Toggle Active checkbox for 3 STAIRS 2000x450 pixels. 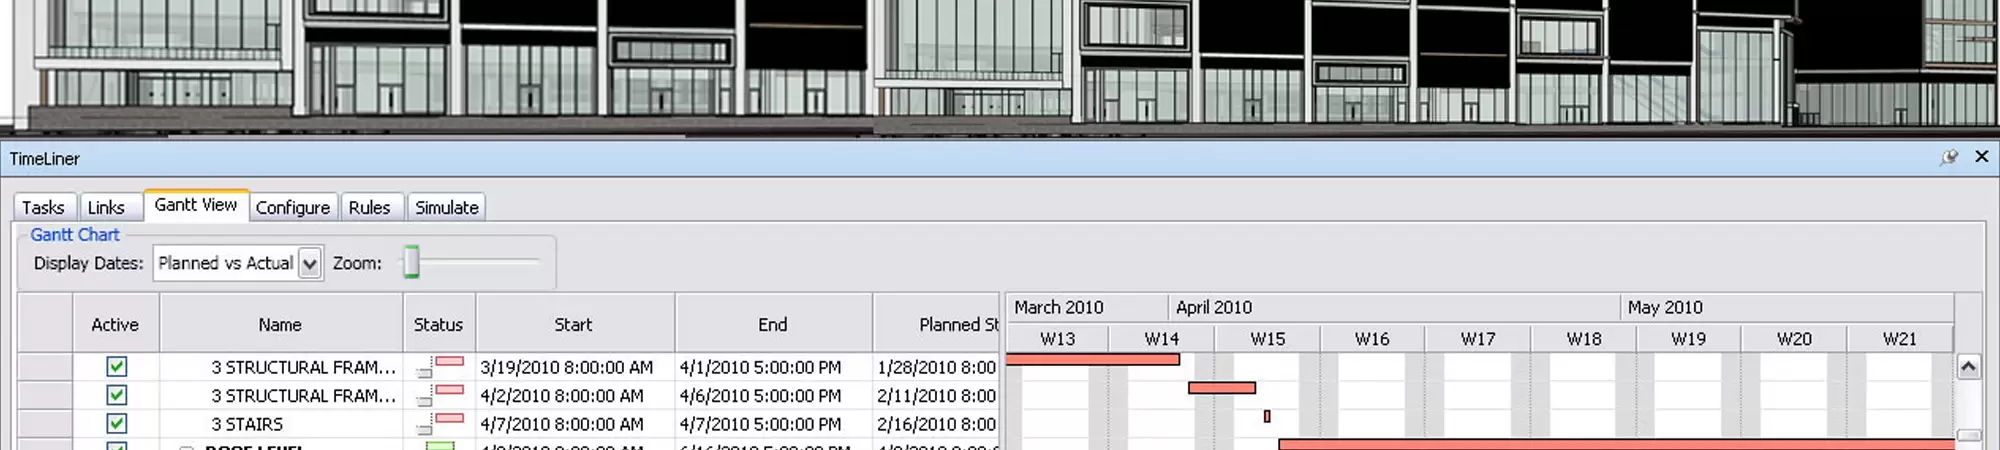117,423
